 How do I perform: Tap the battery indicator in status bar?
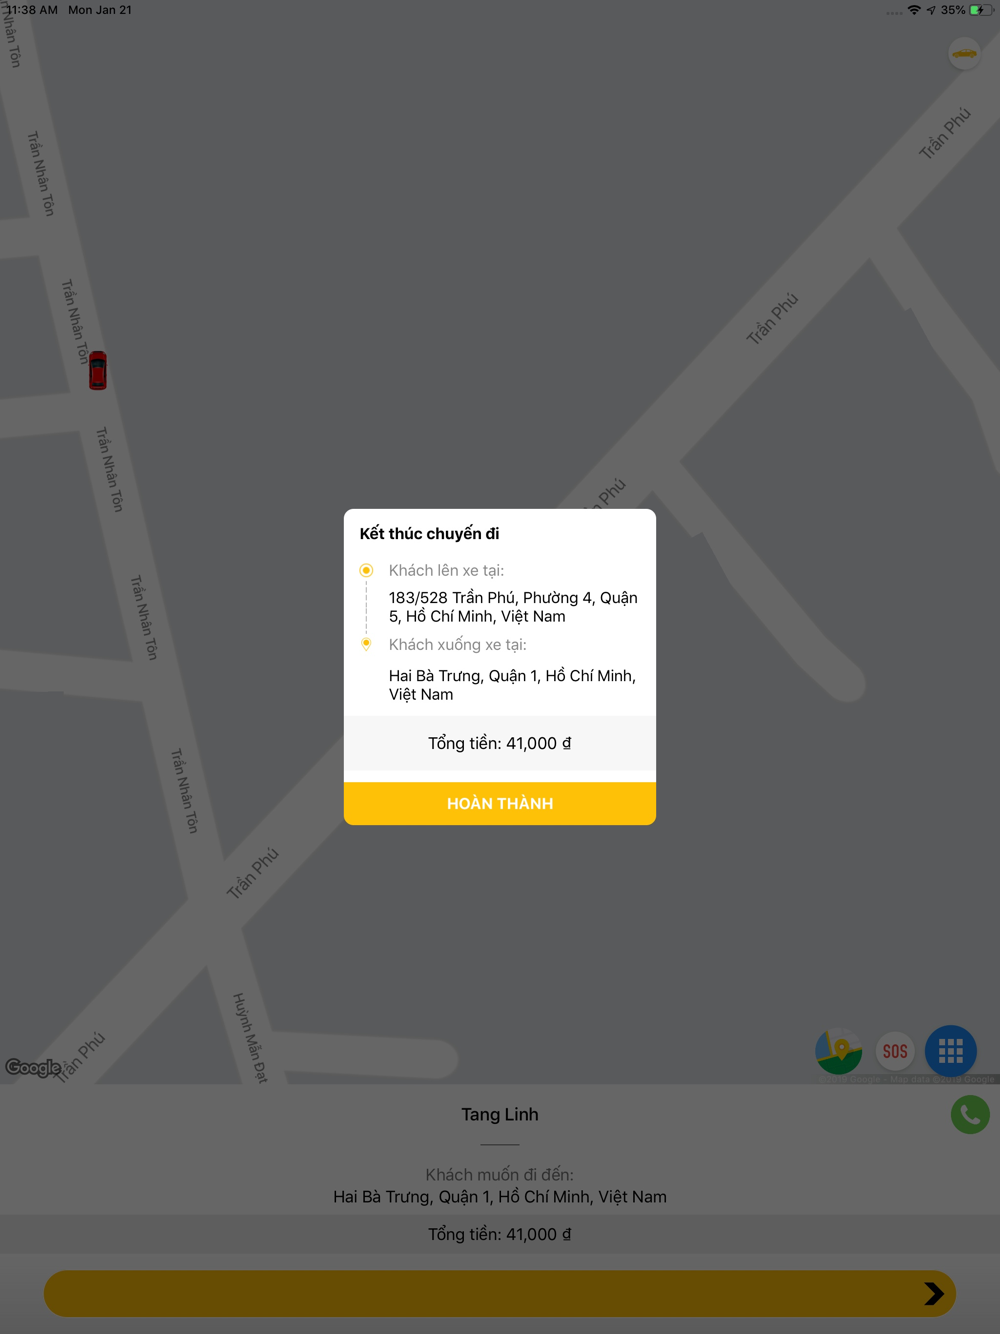(x=981, y=10)
